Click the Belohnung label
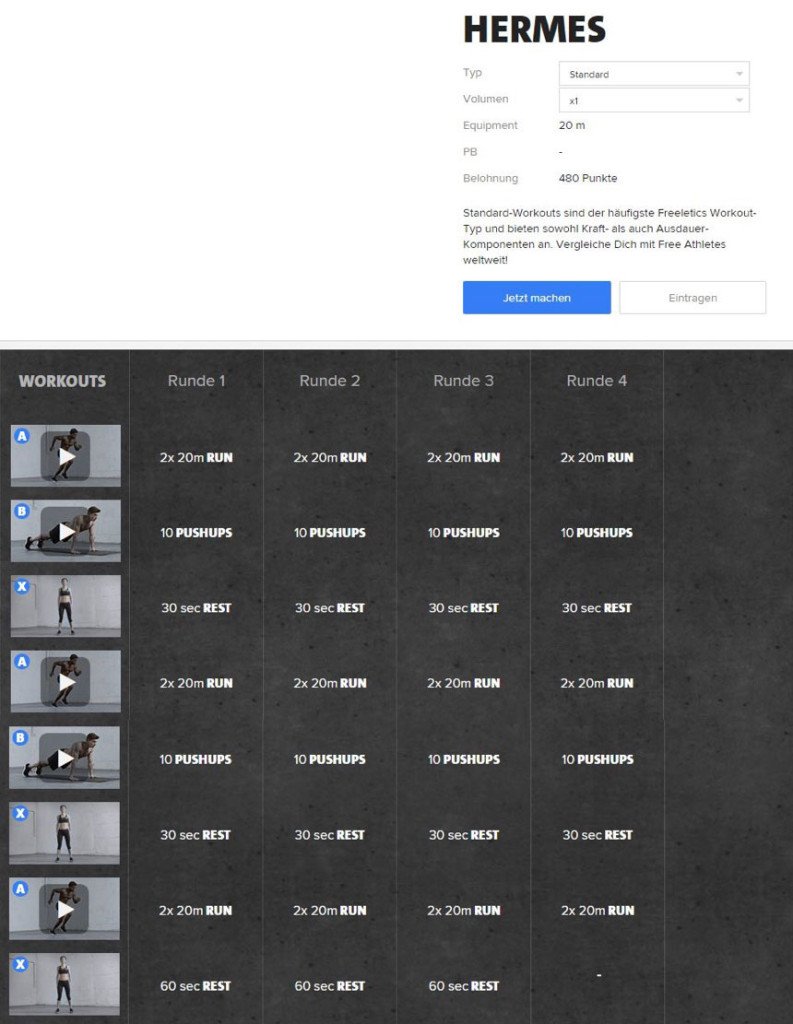The image size is (793, 1024). coord(490,178)
